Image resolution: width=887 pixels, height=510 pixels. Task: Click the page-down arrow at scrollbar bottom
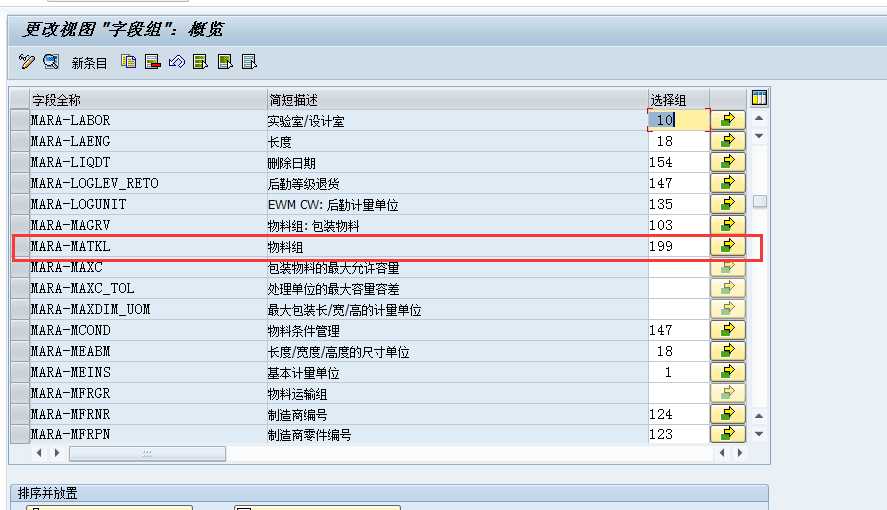tap(759, 434)
